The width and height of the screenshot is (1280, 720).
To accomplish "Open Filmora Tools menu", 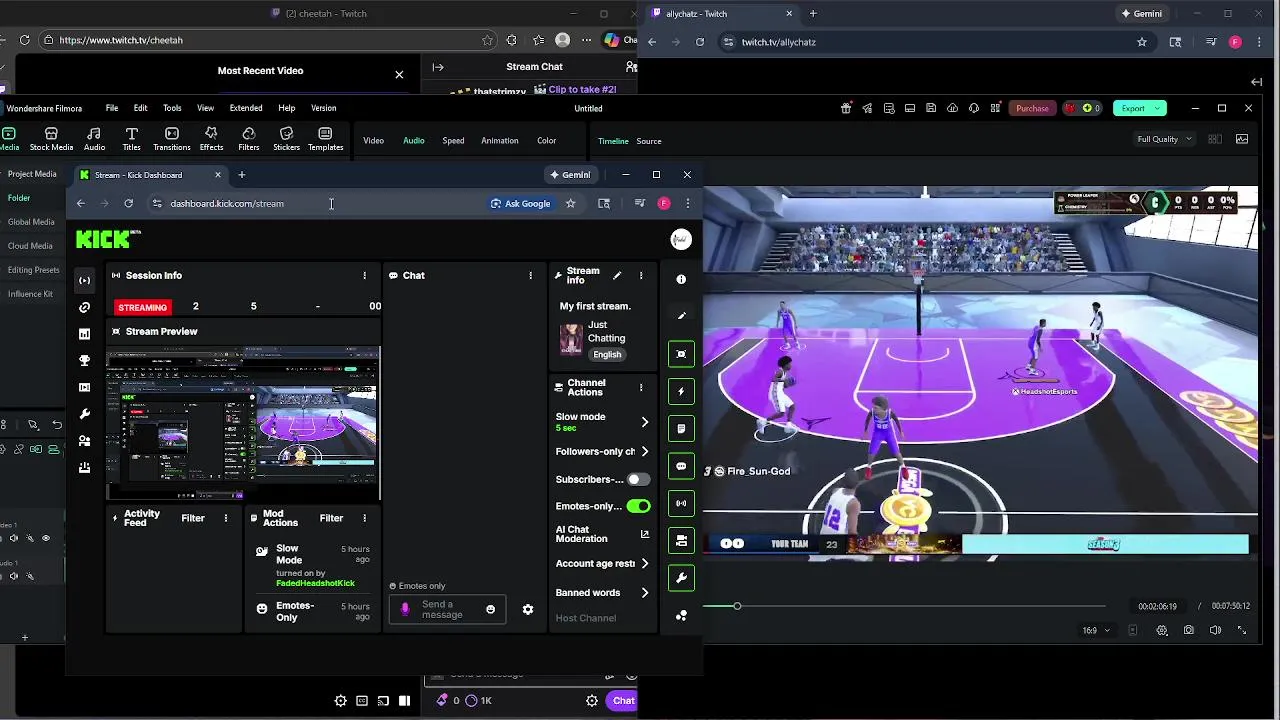I will pyautogui.click(x=172, y=108).
